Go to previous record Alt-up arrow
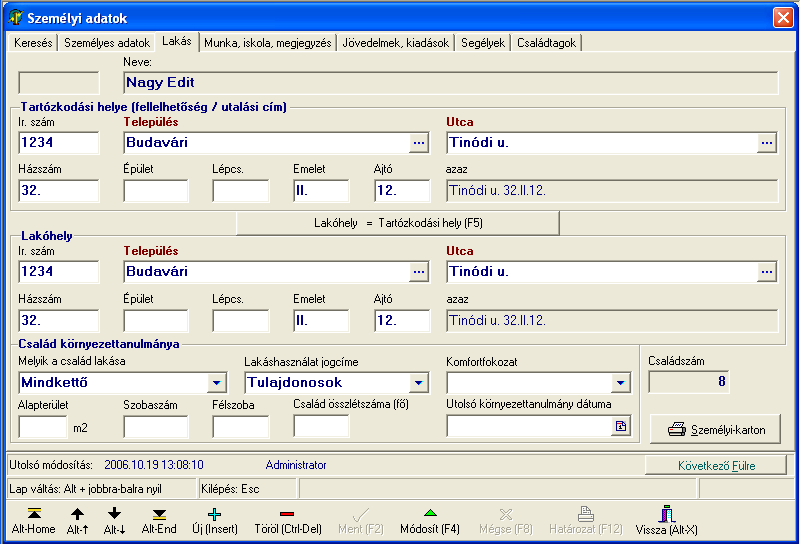The image size is (800, 544). tap(77, 521)
